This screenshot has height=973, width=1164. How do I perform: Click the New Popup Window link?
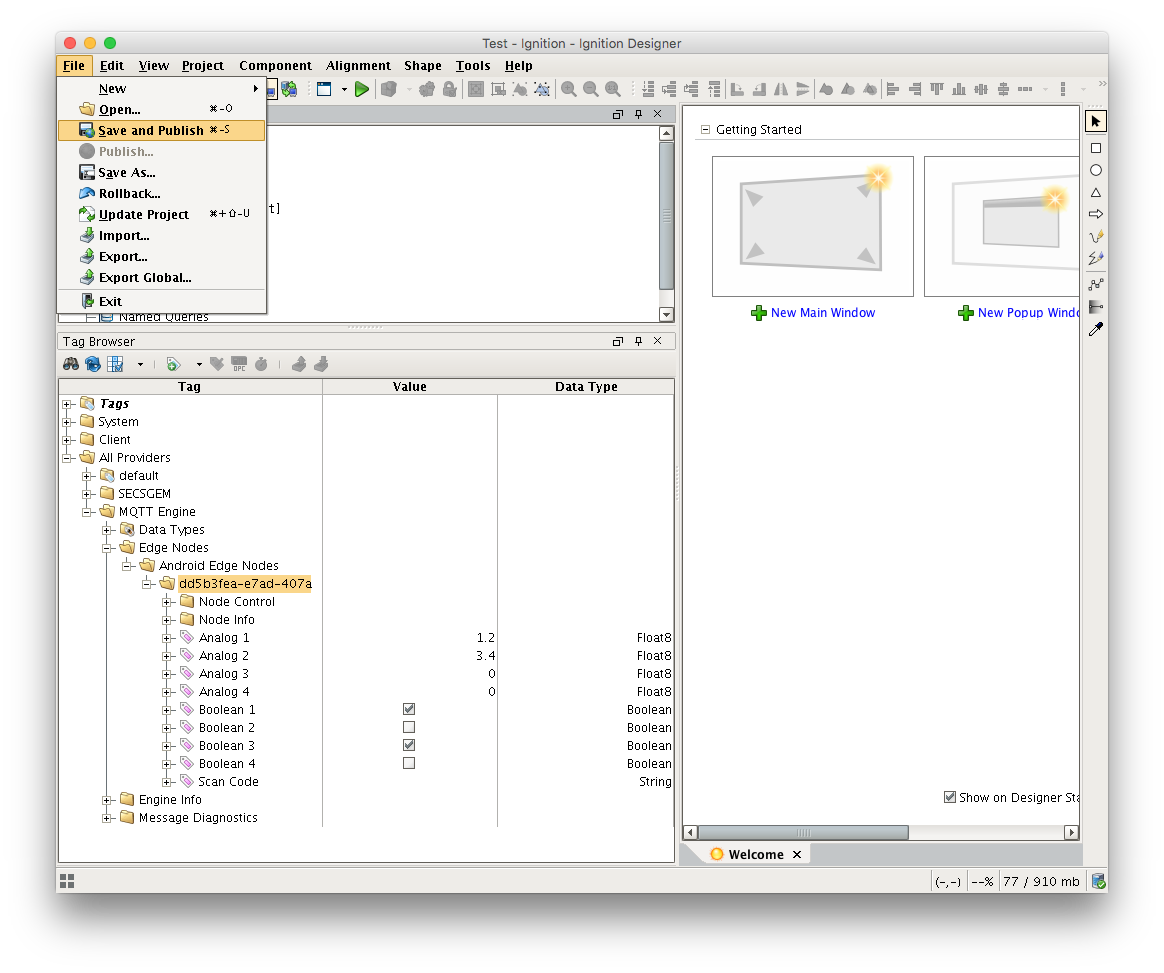[x=1028, y=313]
